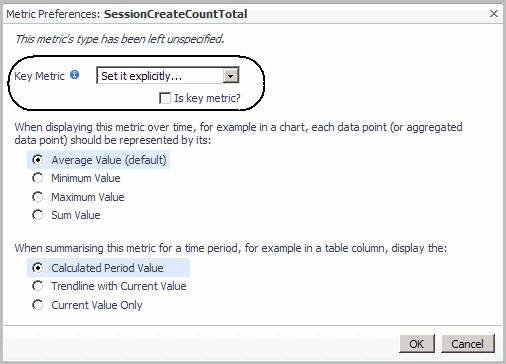
Task: Choose the Minimum Value radio option
Action: pyautogui.click(x=38, y=178)
